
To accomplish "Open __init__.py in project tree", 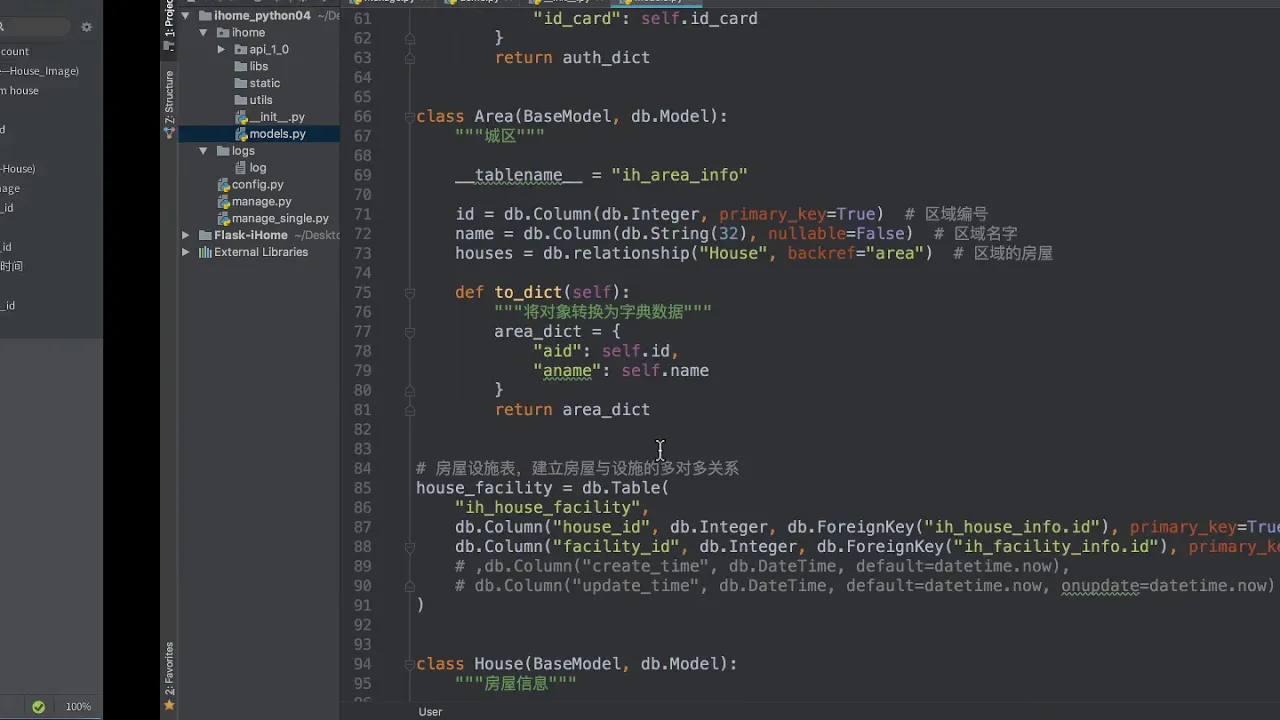I will pyautogui.click(x=277, y=117).
